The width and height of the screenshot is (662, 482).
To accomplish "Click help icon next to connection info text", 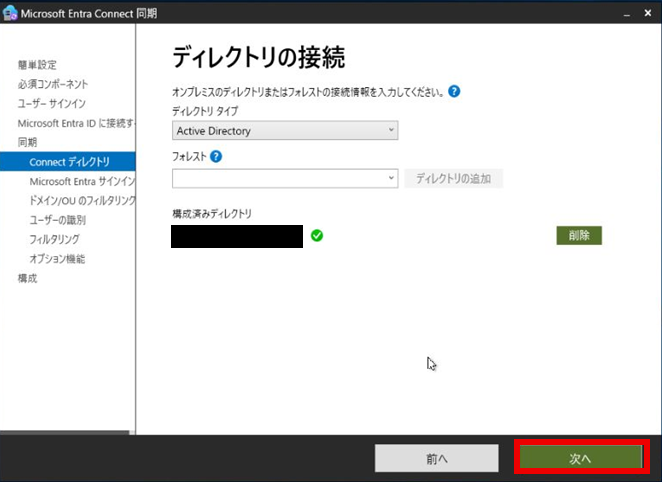I will (454, 91).
